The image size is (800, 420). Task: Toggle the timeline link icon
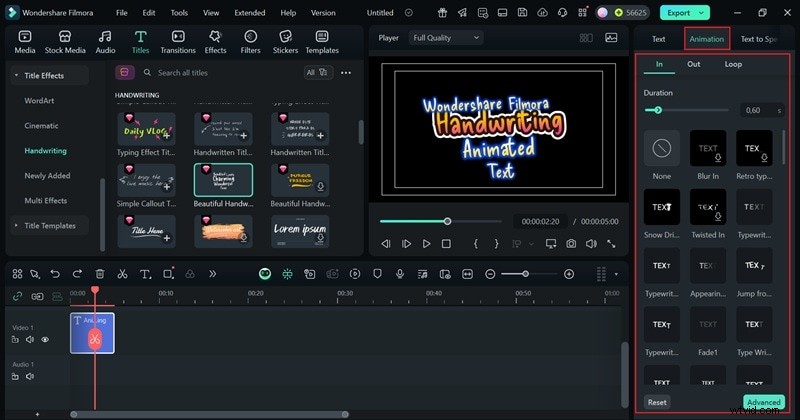coord(17,297)
